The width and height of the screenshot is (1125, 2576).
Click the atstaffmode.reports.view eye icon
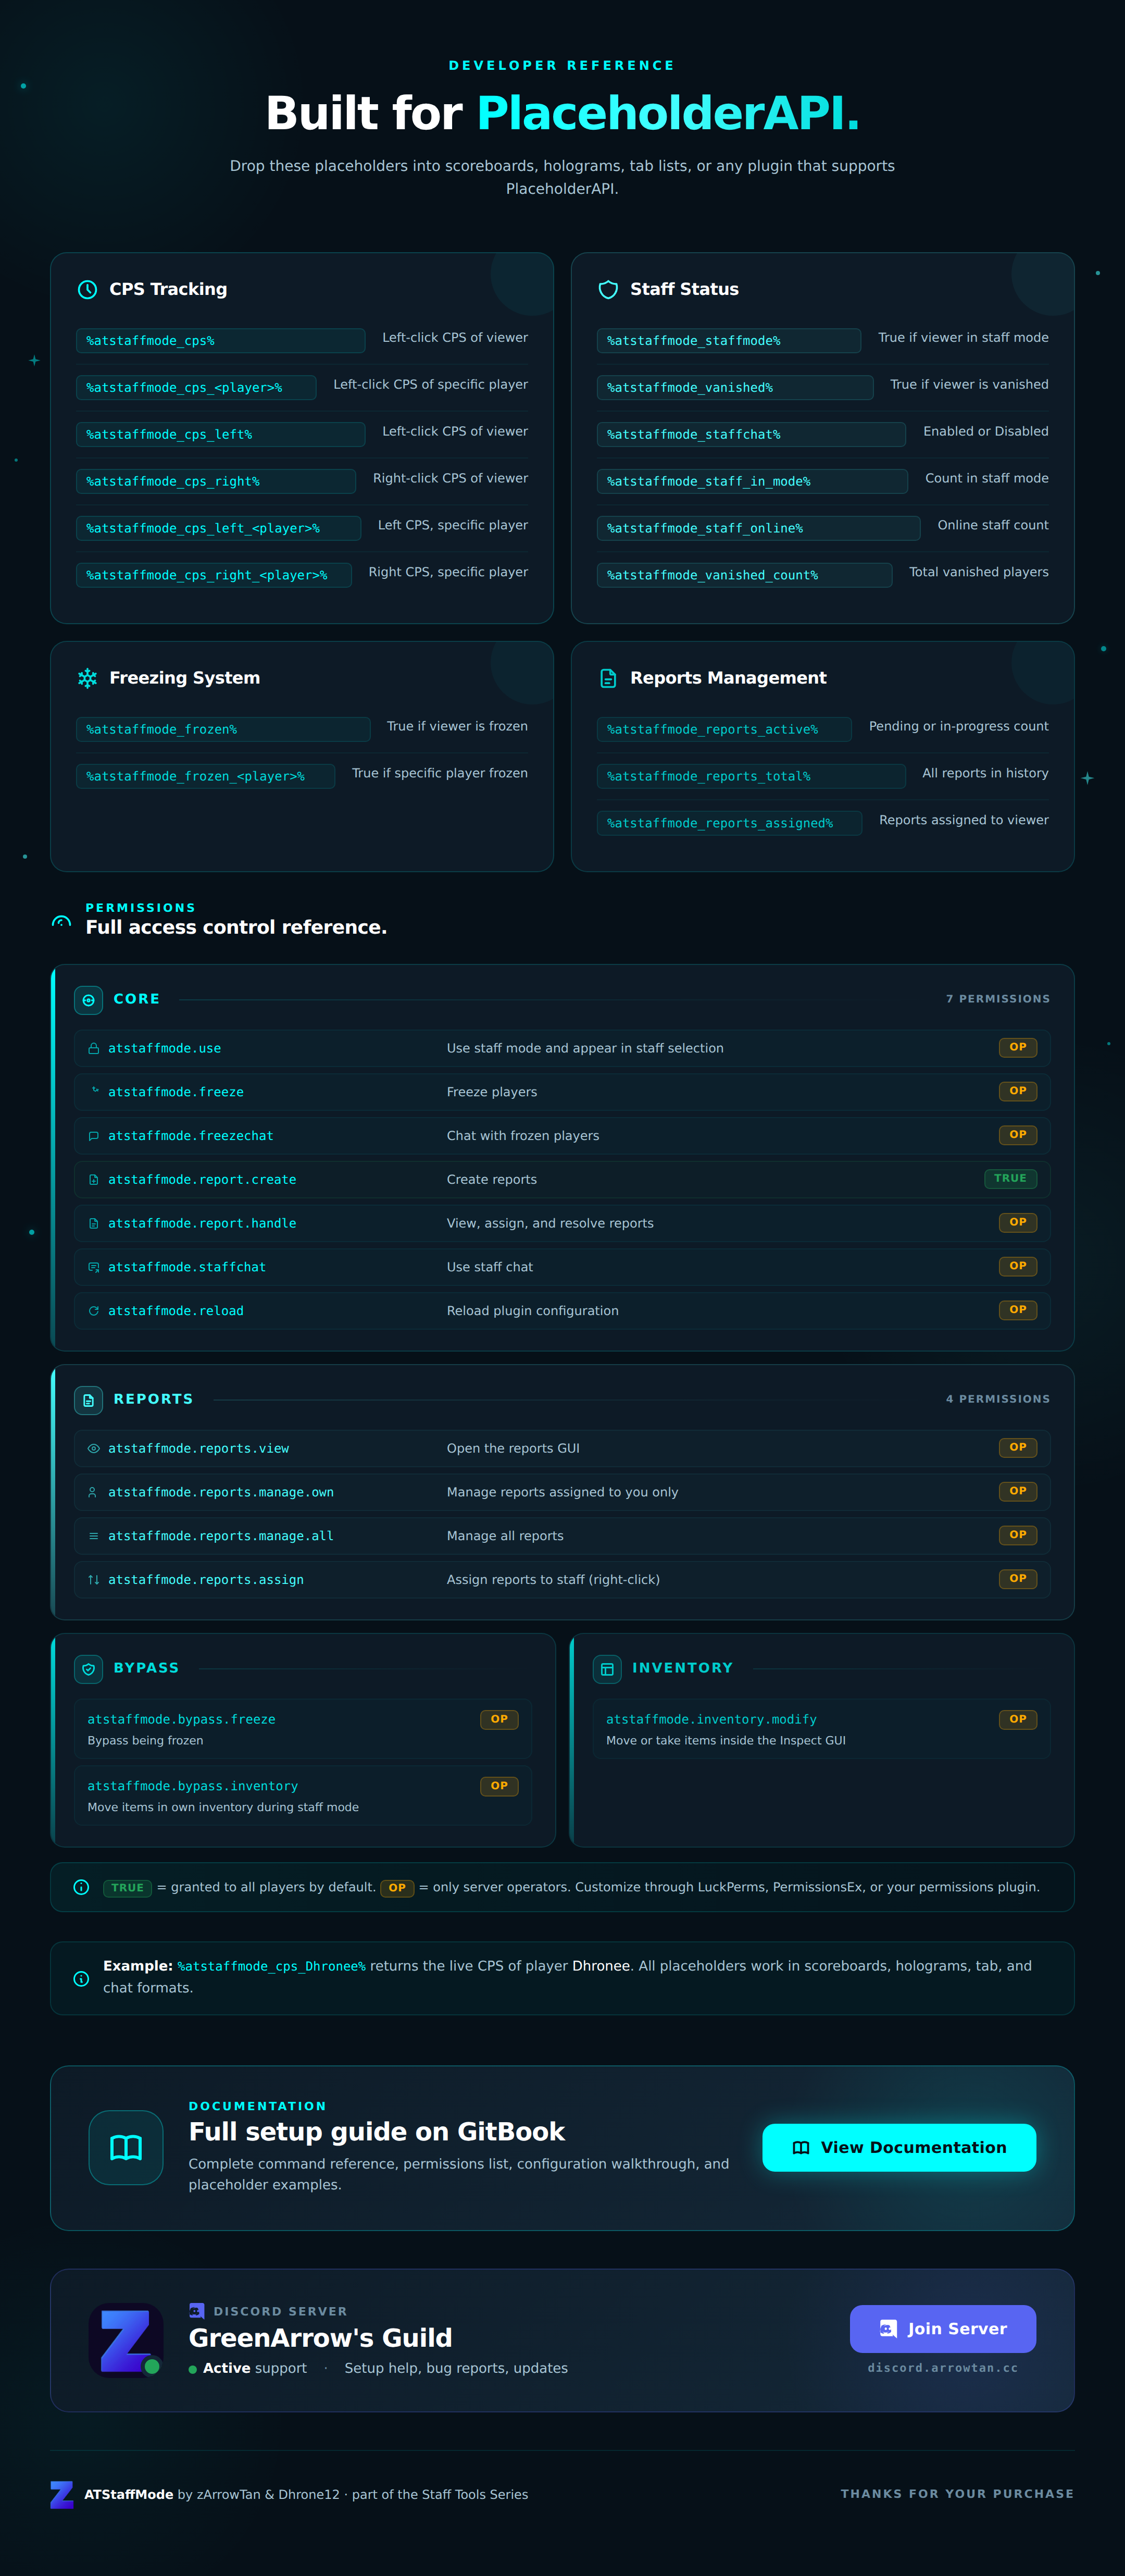point(93,1448)
